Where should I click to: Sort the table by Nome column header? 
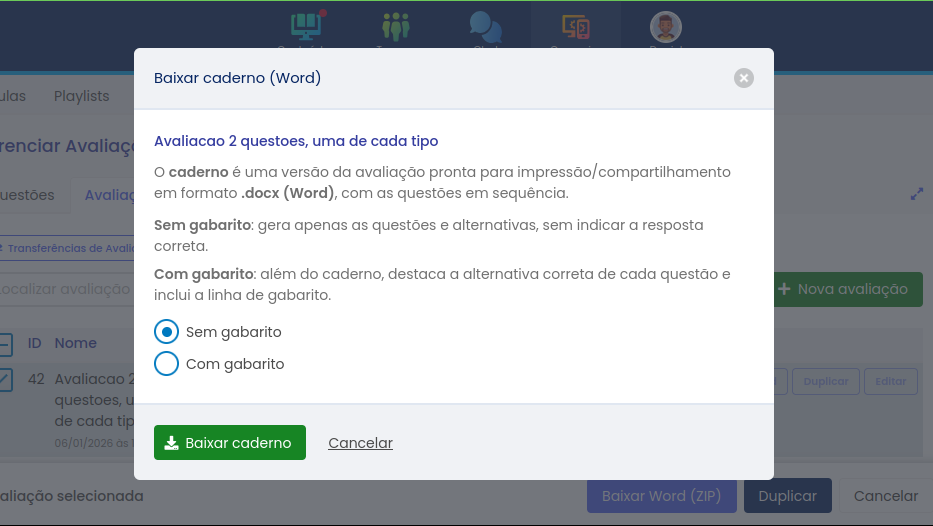tap(76, 343)
